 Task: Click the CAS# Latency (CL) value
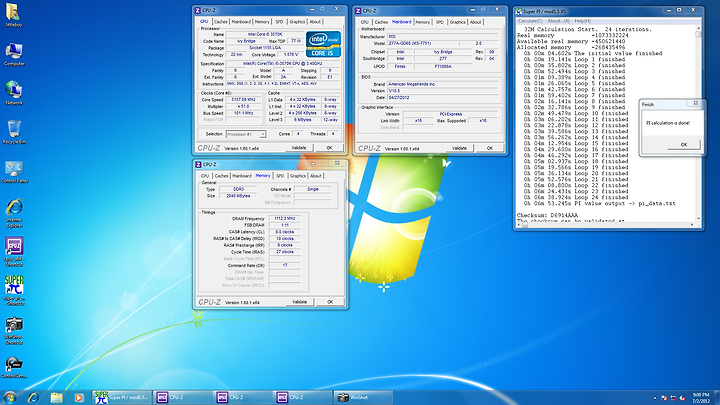pos(285,232)
